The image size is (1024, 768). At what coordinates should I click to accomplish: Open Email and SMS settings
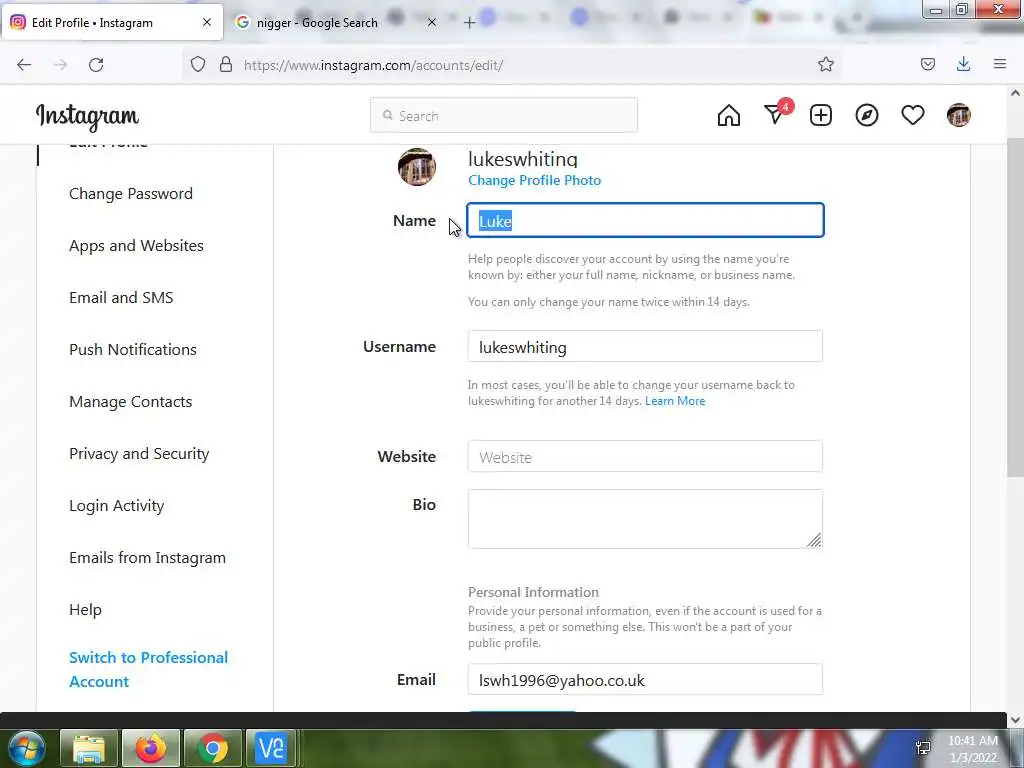[121, 298]
